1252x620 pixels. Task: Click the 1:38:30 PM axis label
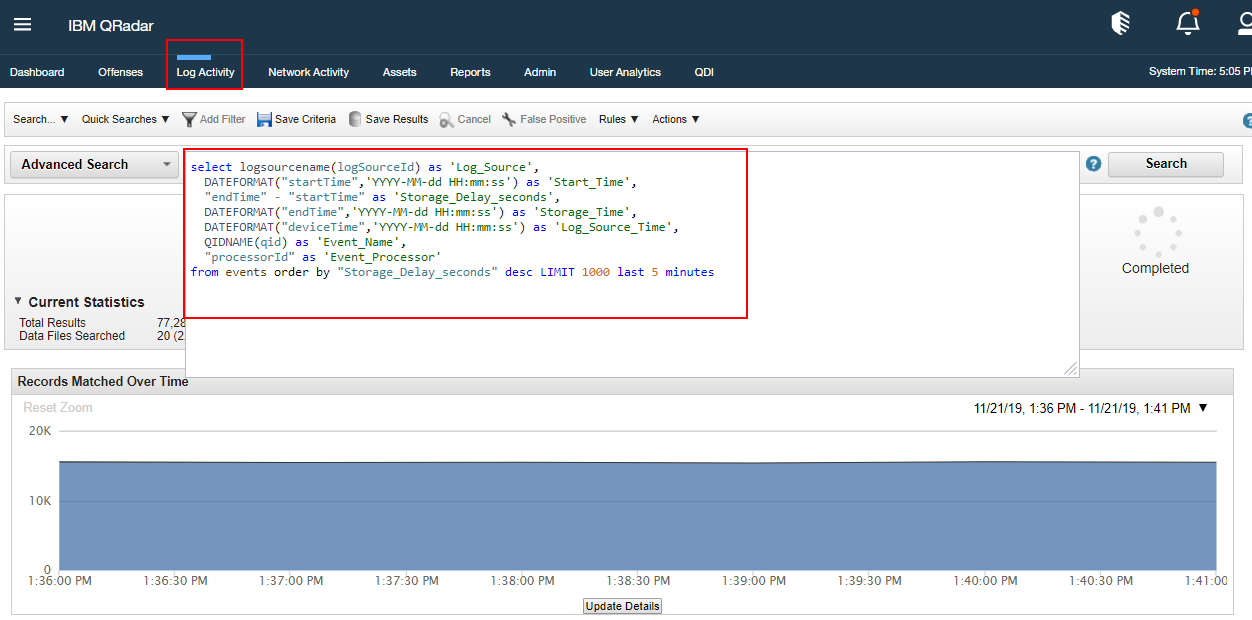(x=637, y=581)
